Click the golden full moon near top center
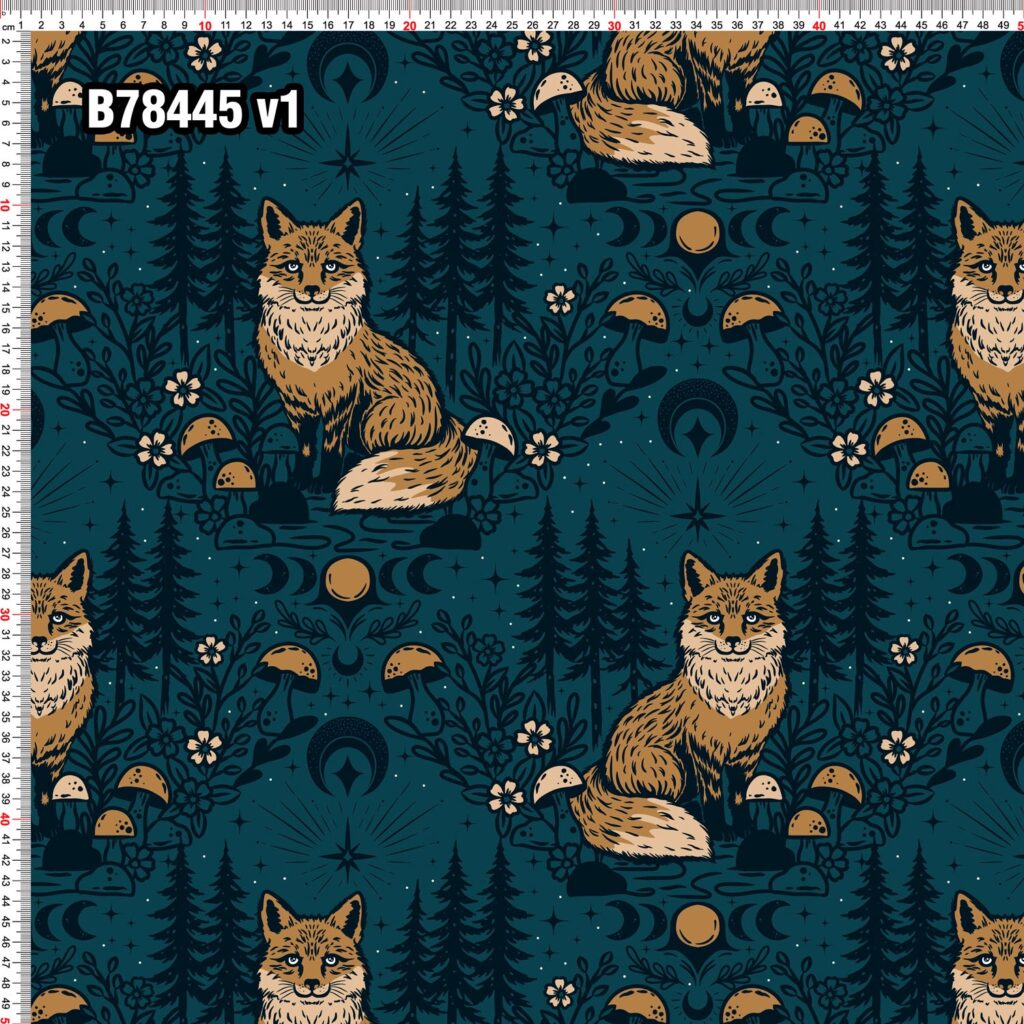This screenshot has width=1024, height=1024. coord(697,233)
